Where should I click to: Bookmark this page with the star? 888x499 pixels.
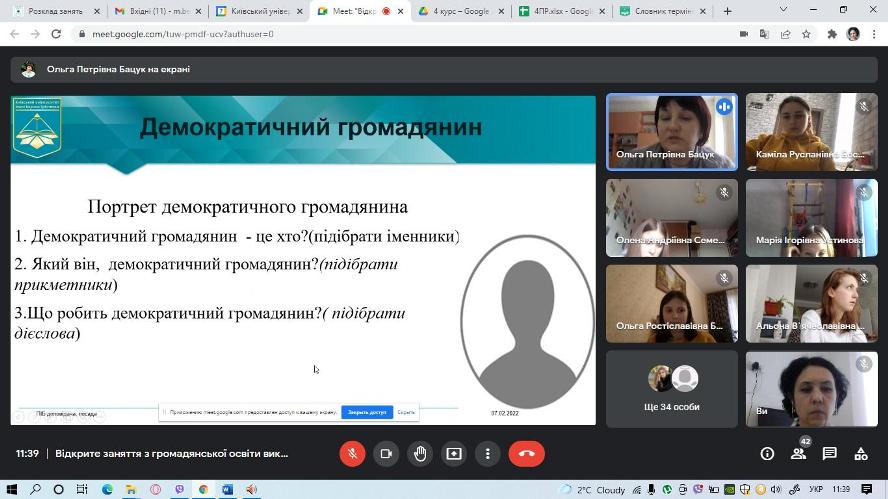(x=806, y=34)
